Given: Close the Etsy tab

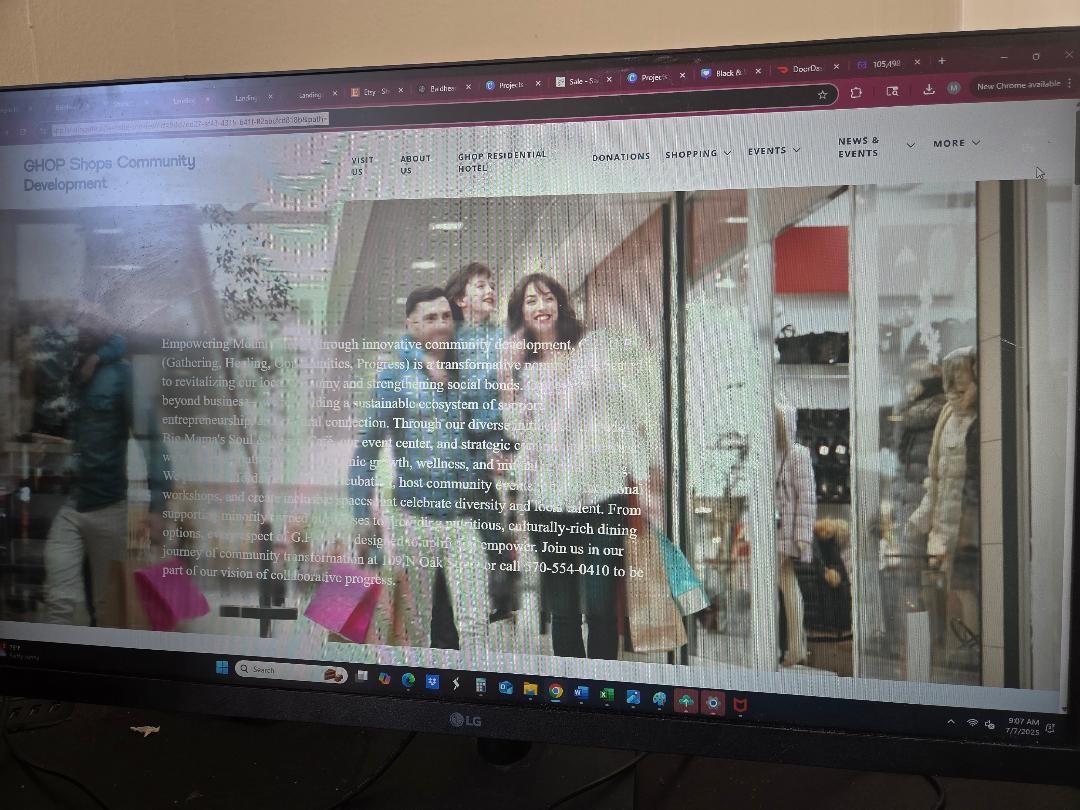Looking at the screenshot, I should (x=400, y=90).
